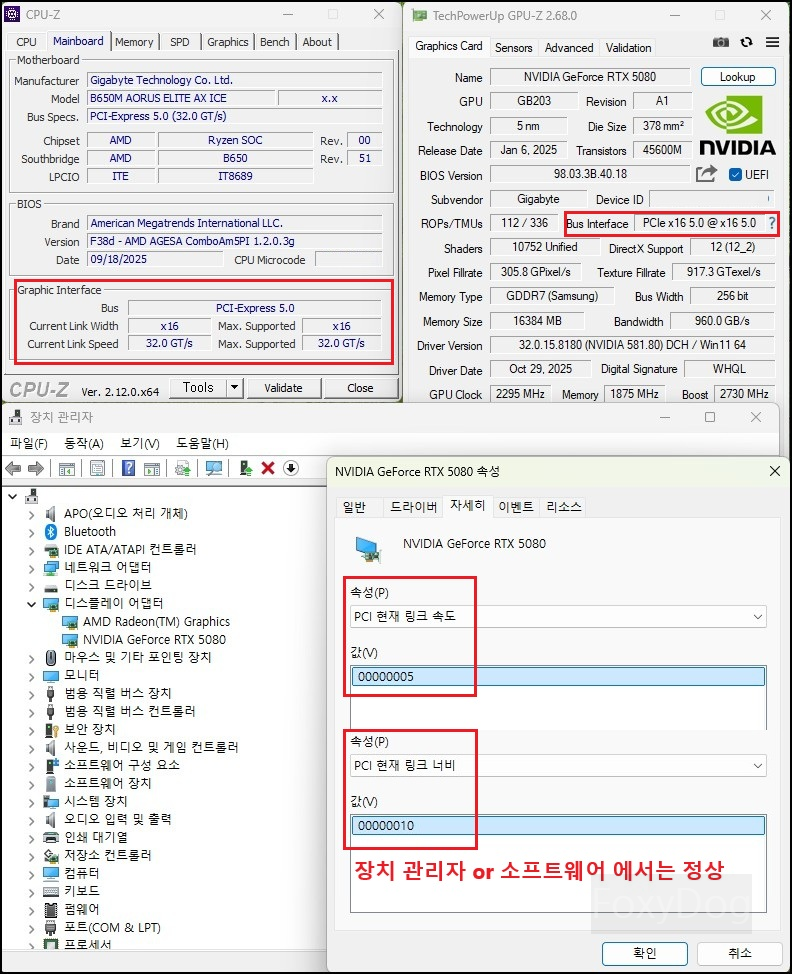
Task: Open the Advanced tab in GPU-Z
Action: pos(569,47)
